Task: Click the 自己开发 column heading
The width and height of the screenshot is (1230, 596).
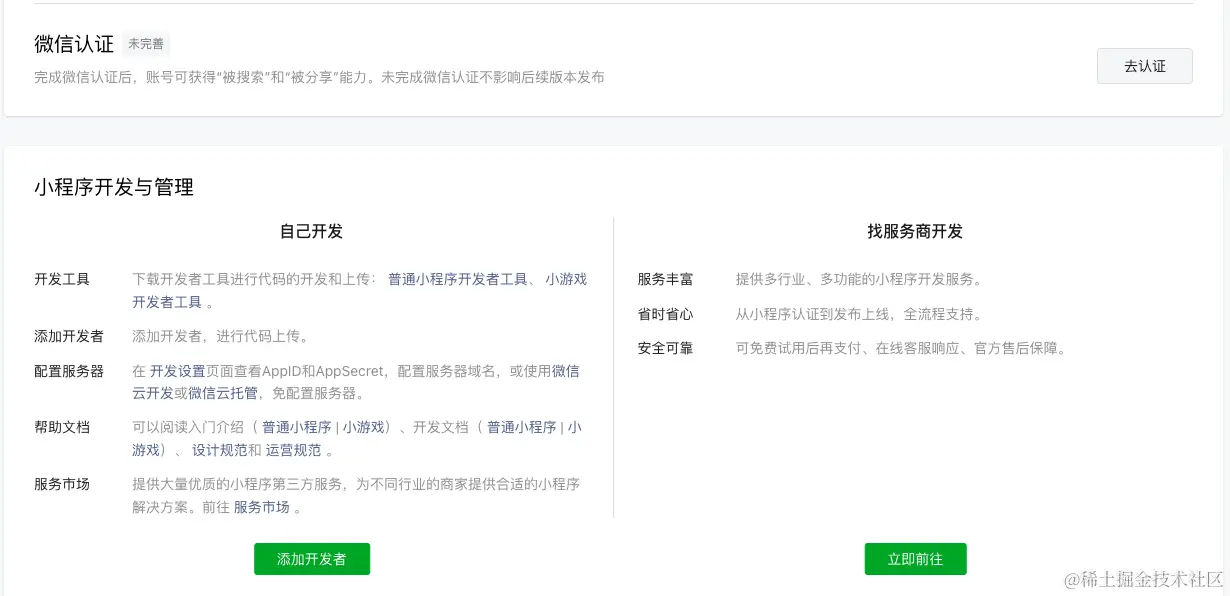Action: (311, 231)
